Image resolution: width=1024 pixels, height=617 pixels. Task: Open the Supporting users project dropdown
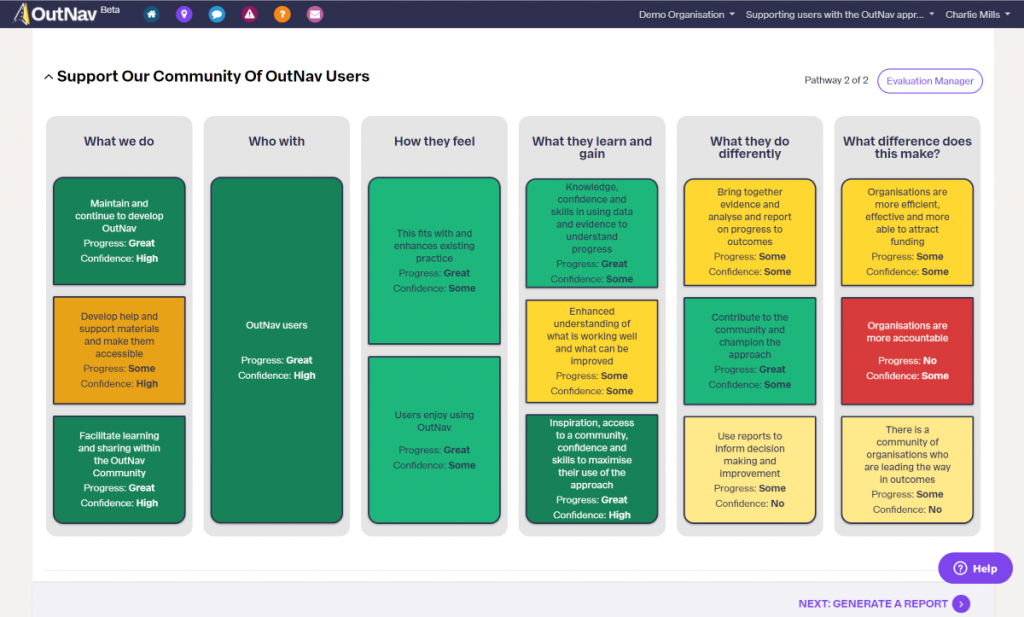click(840, 14)
